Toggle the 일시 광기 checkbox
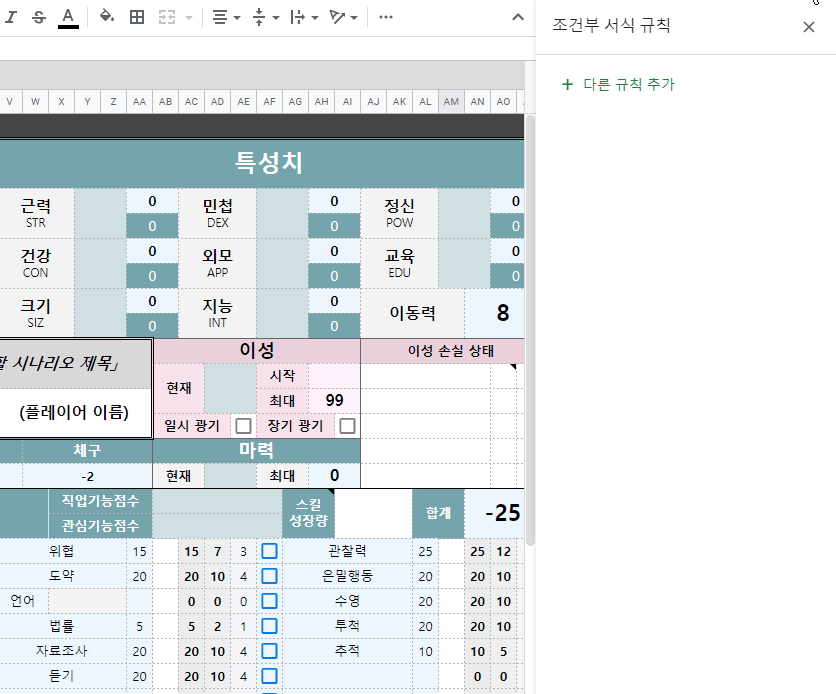 [x=243, y=426]
